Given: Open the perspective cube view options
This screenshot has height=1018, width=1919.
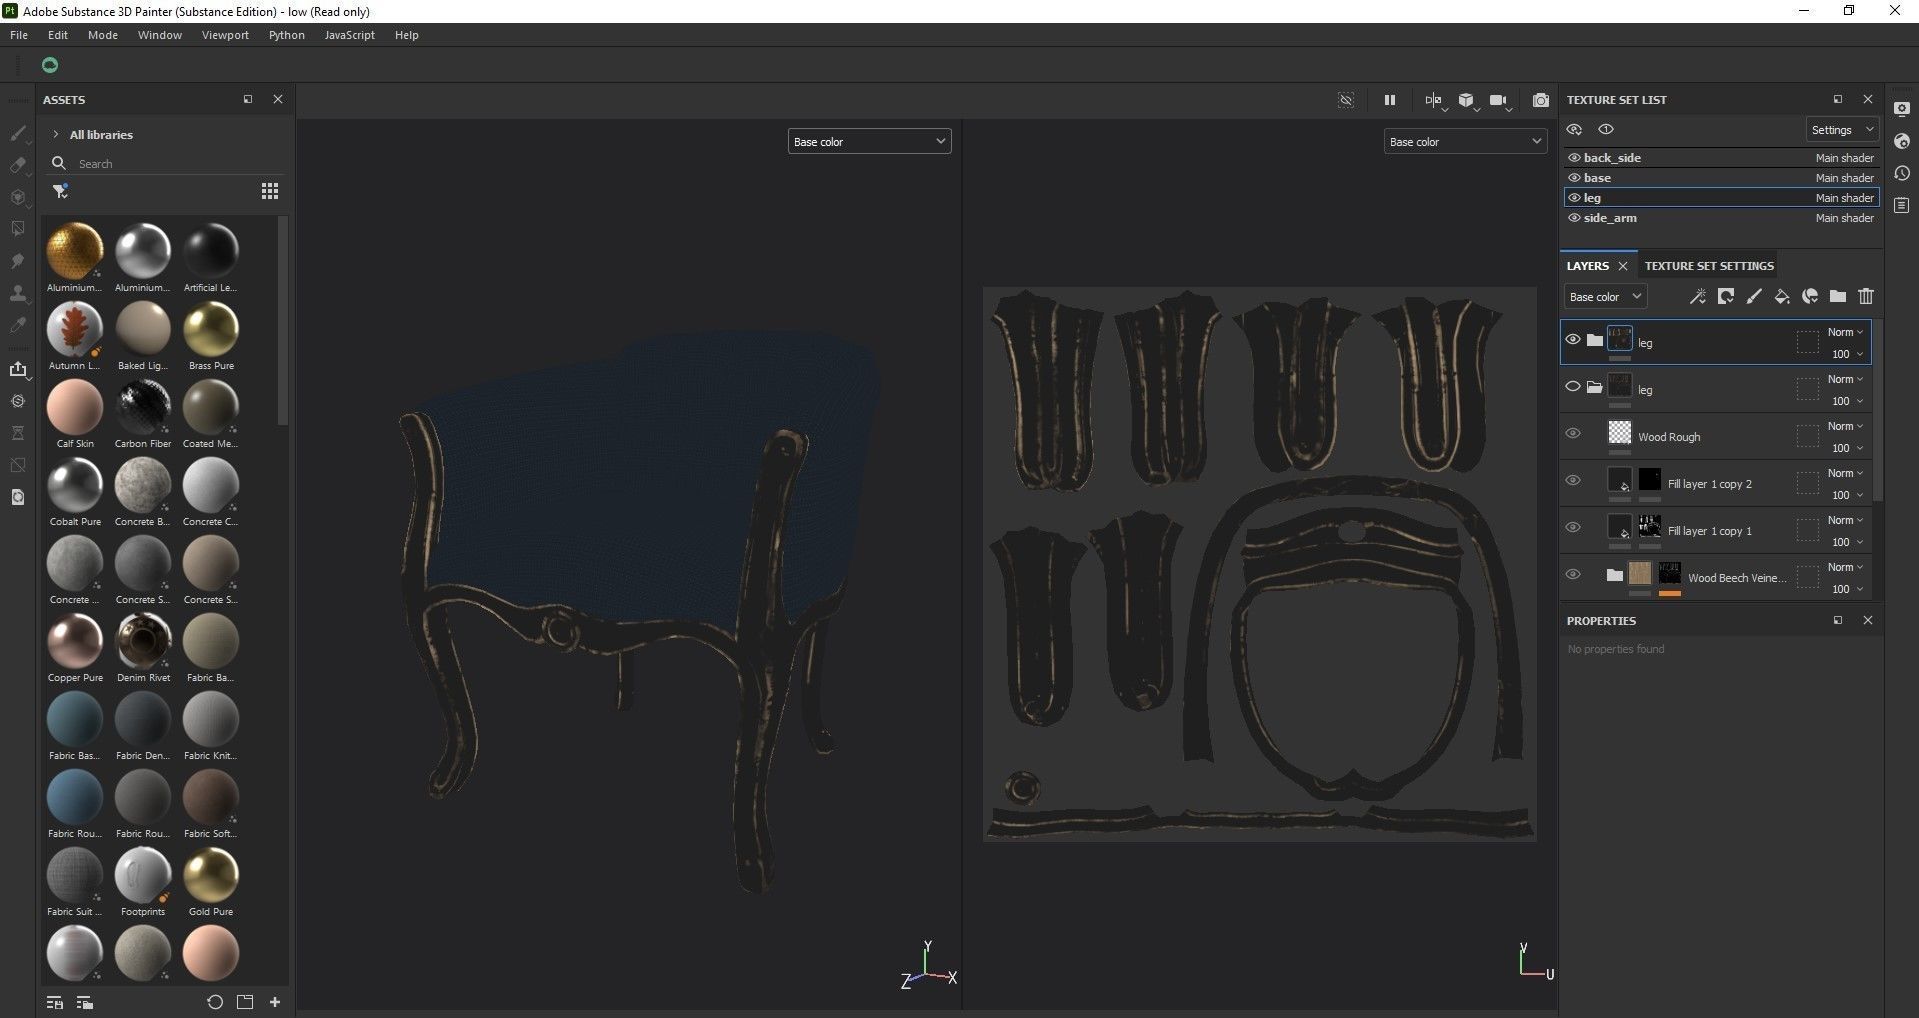Looking at the screenshot, I should [x=1466, y=100].
